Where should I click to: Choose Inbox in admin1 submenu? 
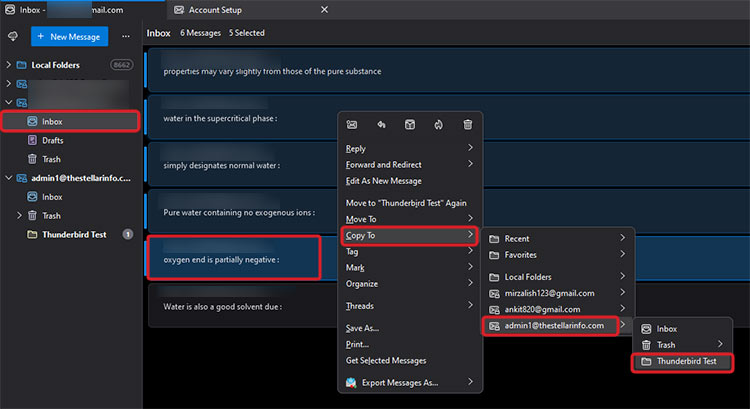[x=683, y=329]
